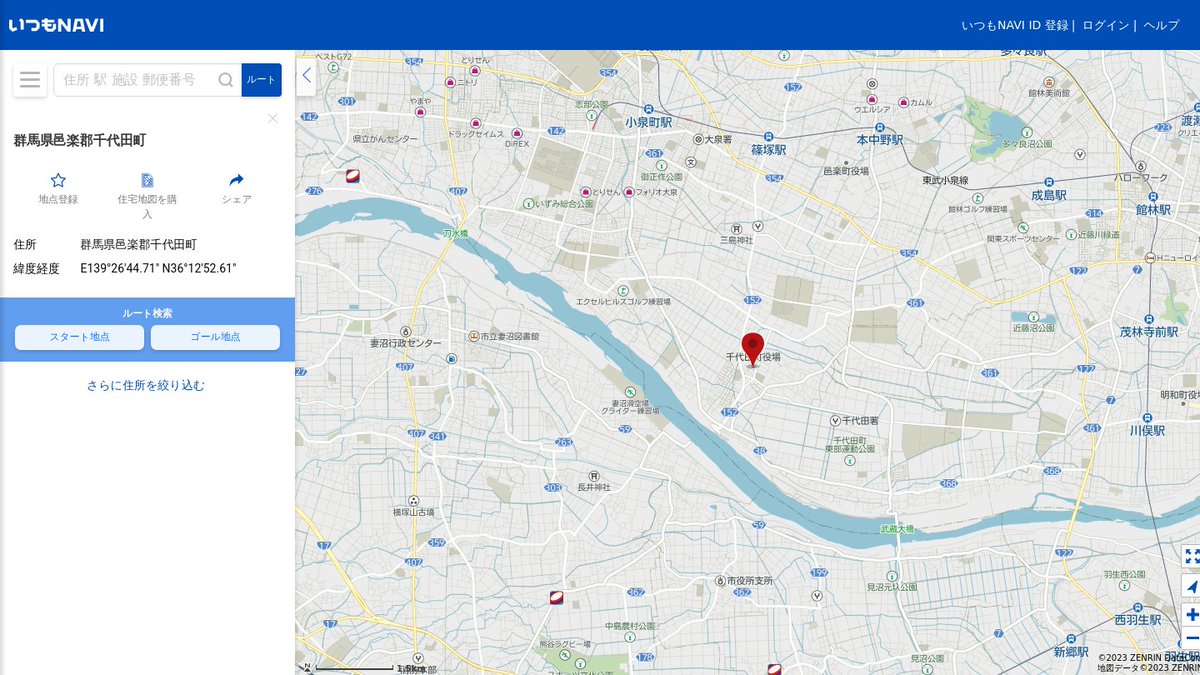Image resolution: width=1200 pixels, height=675 pixels.
Task: Click the カムル shop icon
Action: pyautogui.click(x=904, y=102)
